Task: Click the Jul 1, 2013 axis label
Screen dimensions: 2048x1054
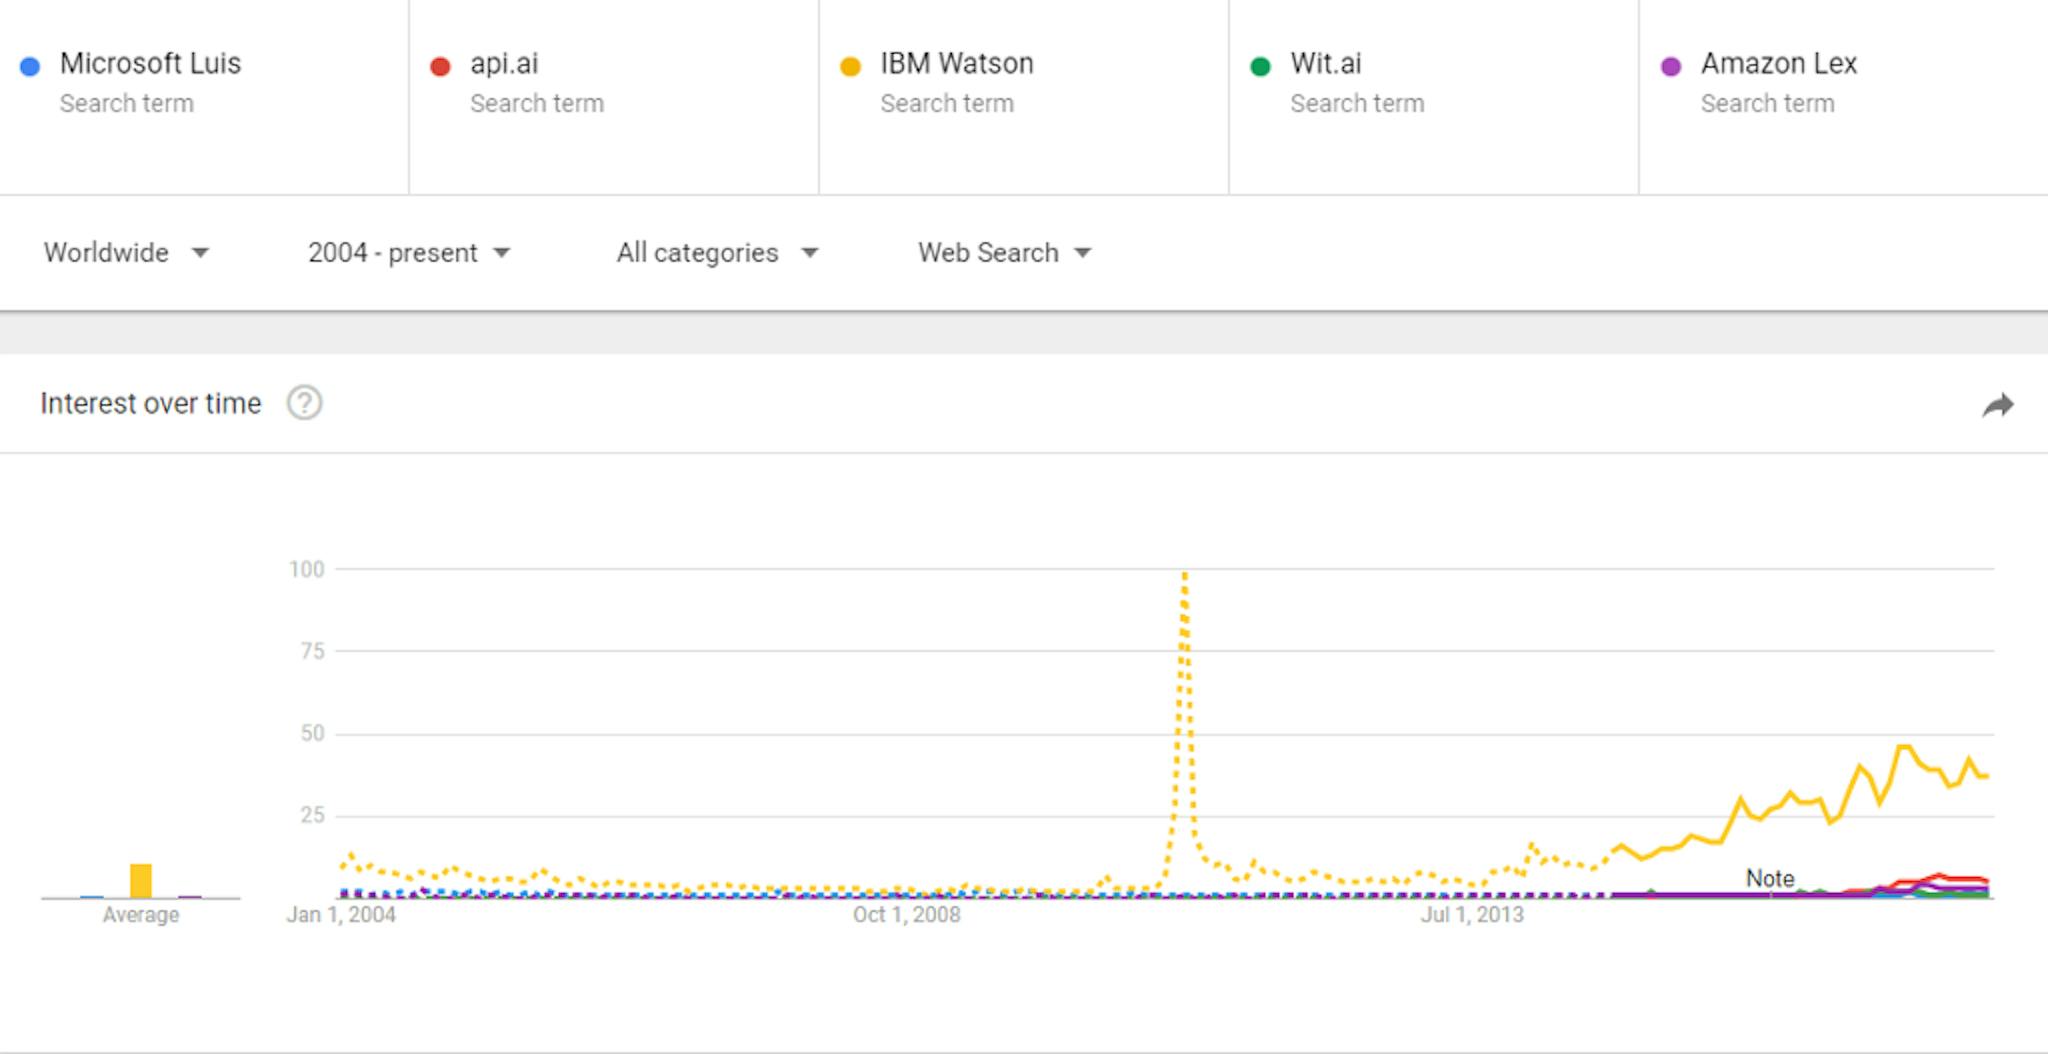Action: [x=1471, y=914]
